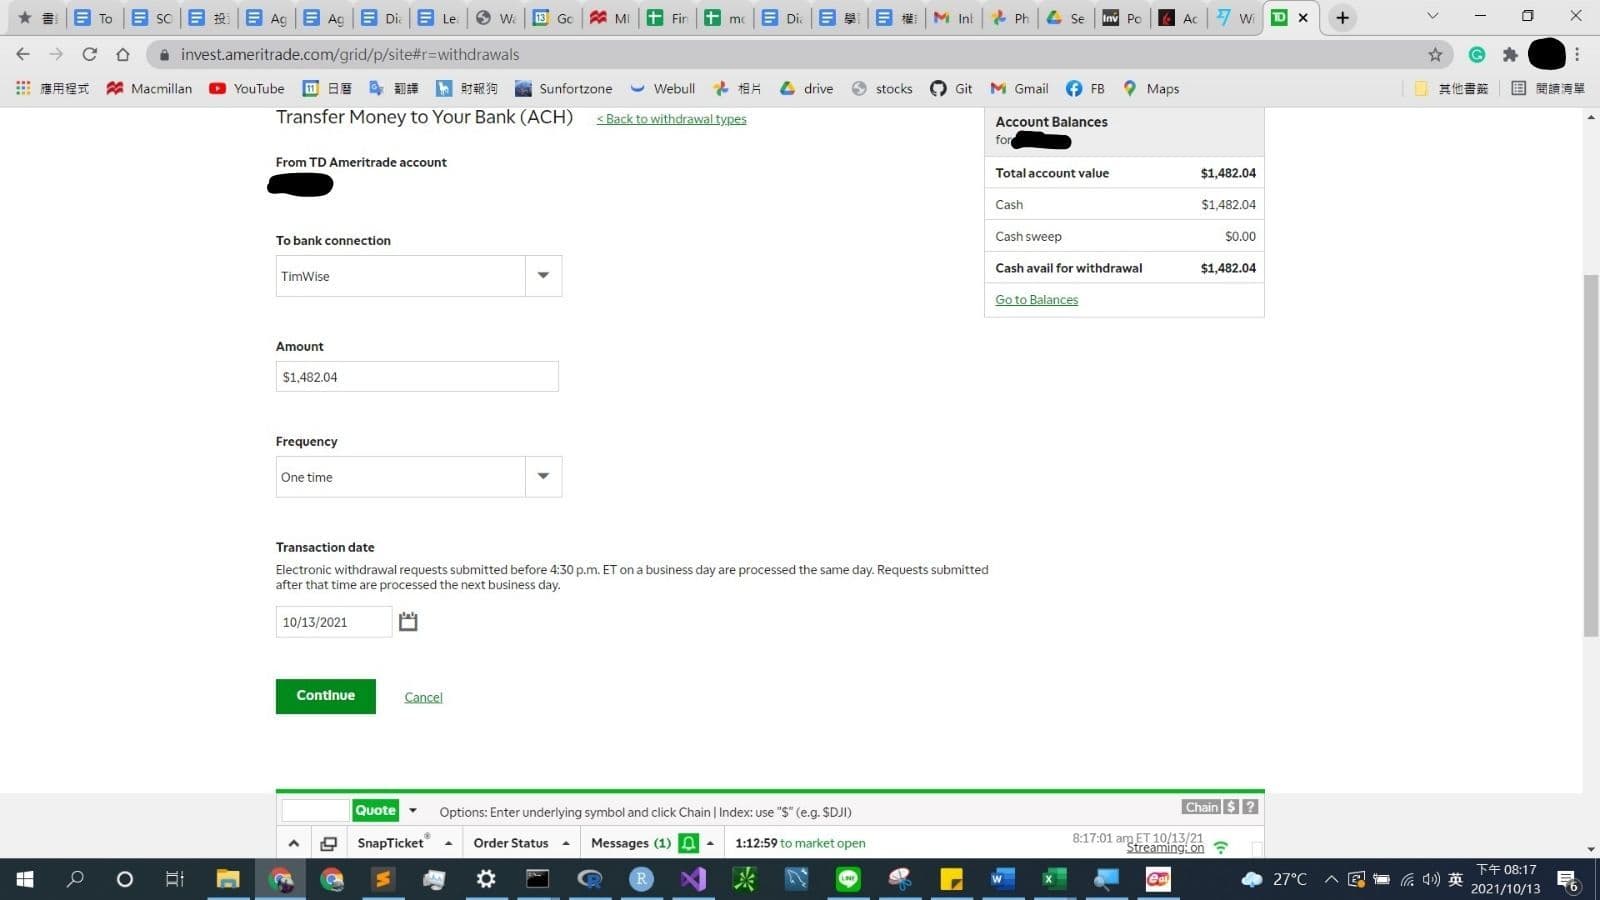1600x900 pixels.
Task: Toggle the Streaming: on link
Action: coord(1164,848)
